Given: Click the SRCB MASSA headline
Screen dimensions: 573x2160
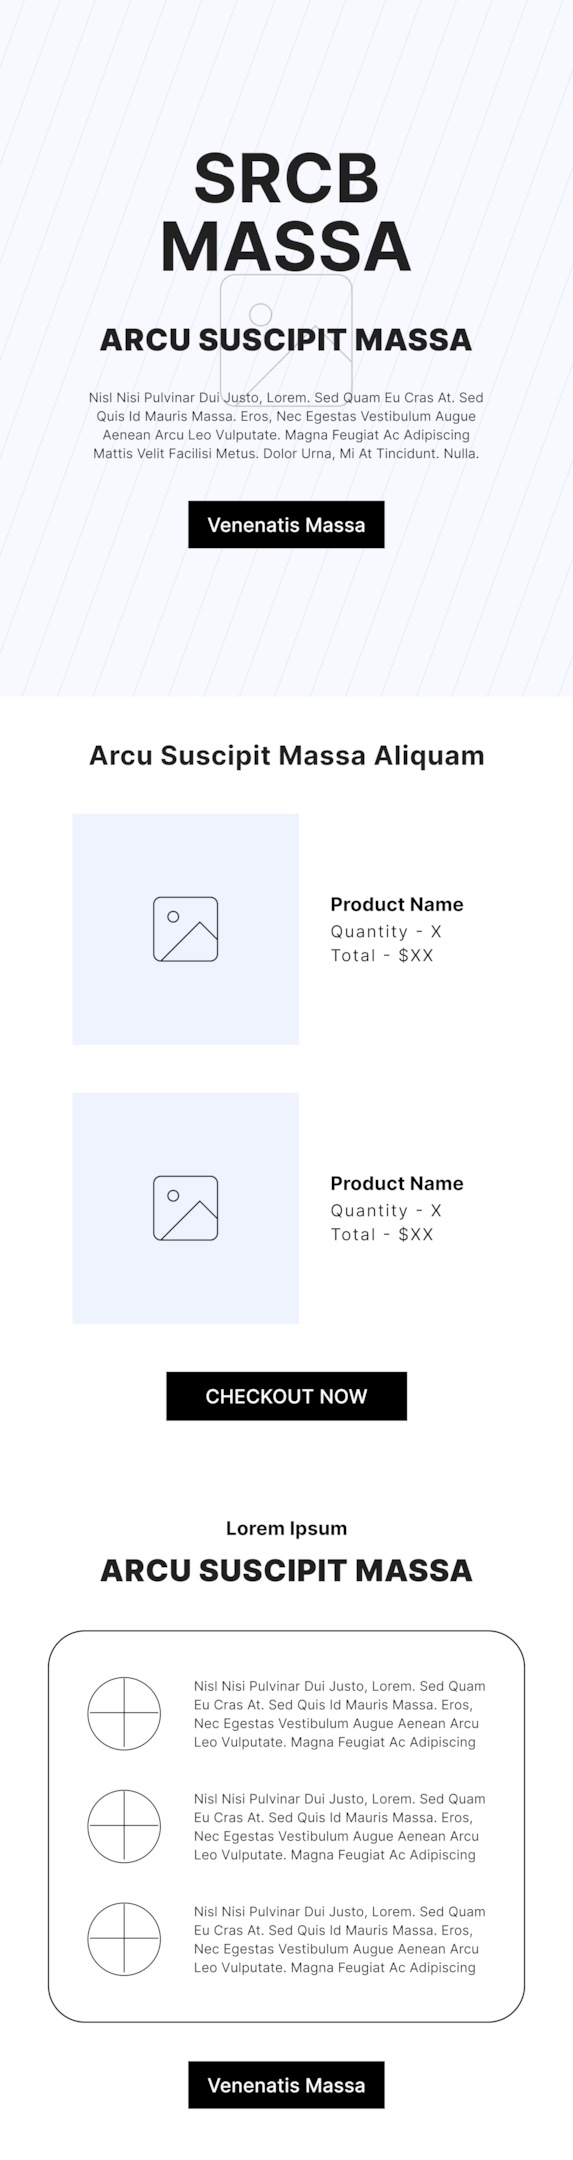Looking at the screenshot, I should (286, 211).
